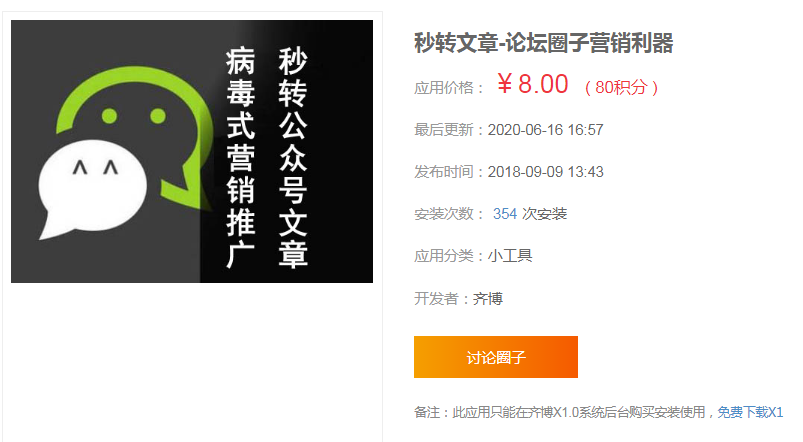Click the 讨论圈子 orange button
The image size is (803, 442).
pyautogui.click(x=496, y=357)
